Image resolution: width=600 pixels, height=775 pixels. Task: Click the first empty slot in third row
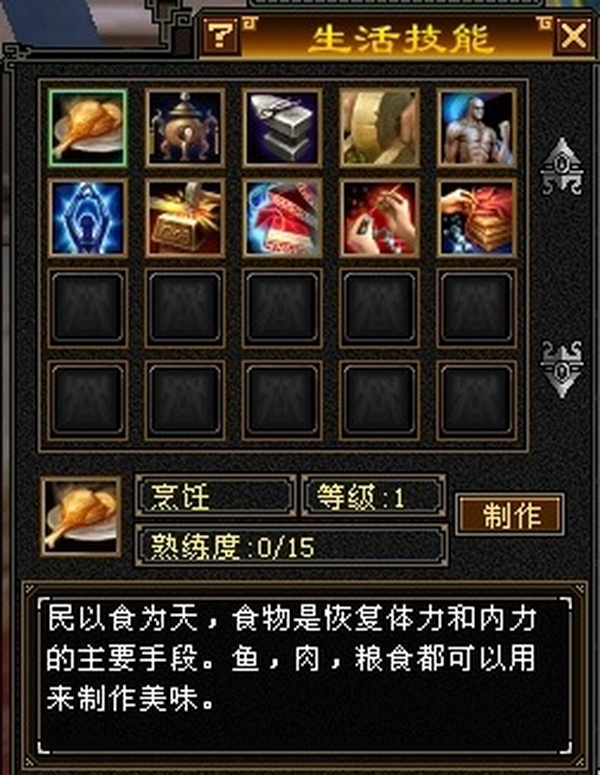[x=88, y=308]
